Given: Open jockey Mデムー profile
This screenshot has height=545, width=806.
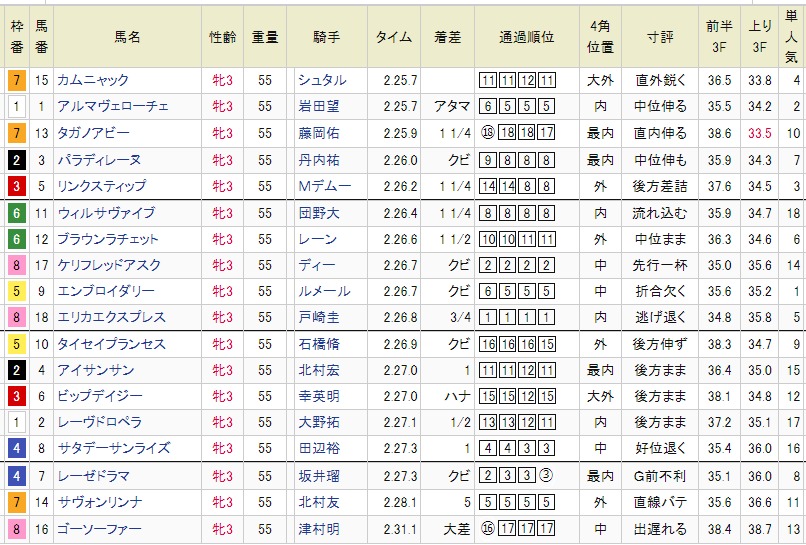Looking at the screenshot, I should 325,186.
